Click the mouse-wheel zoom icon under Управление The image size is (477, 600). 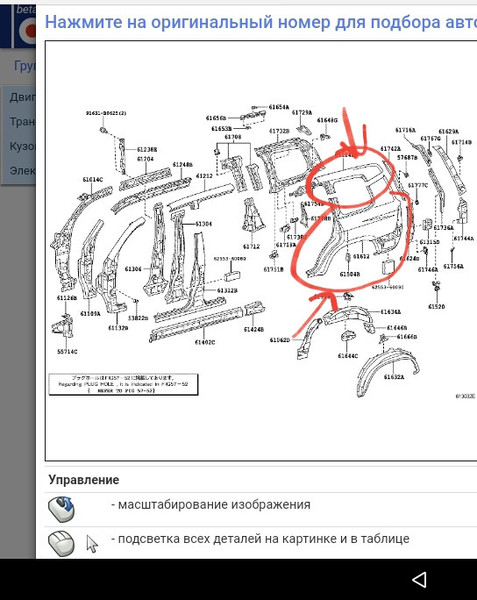click(x=61, y=509)
